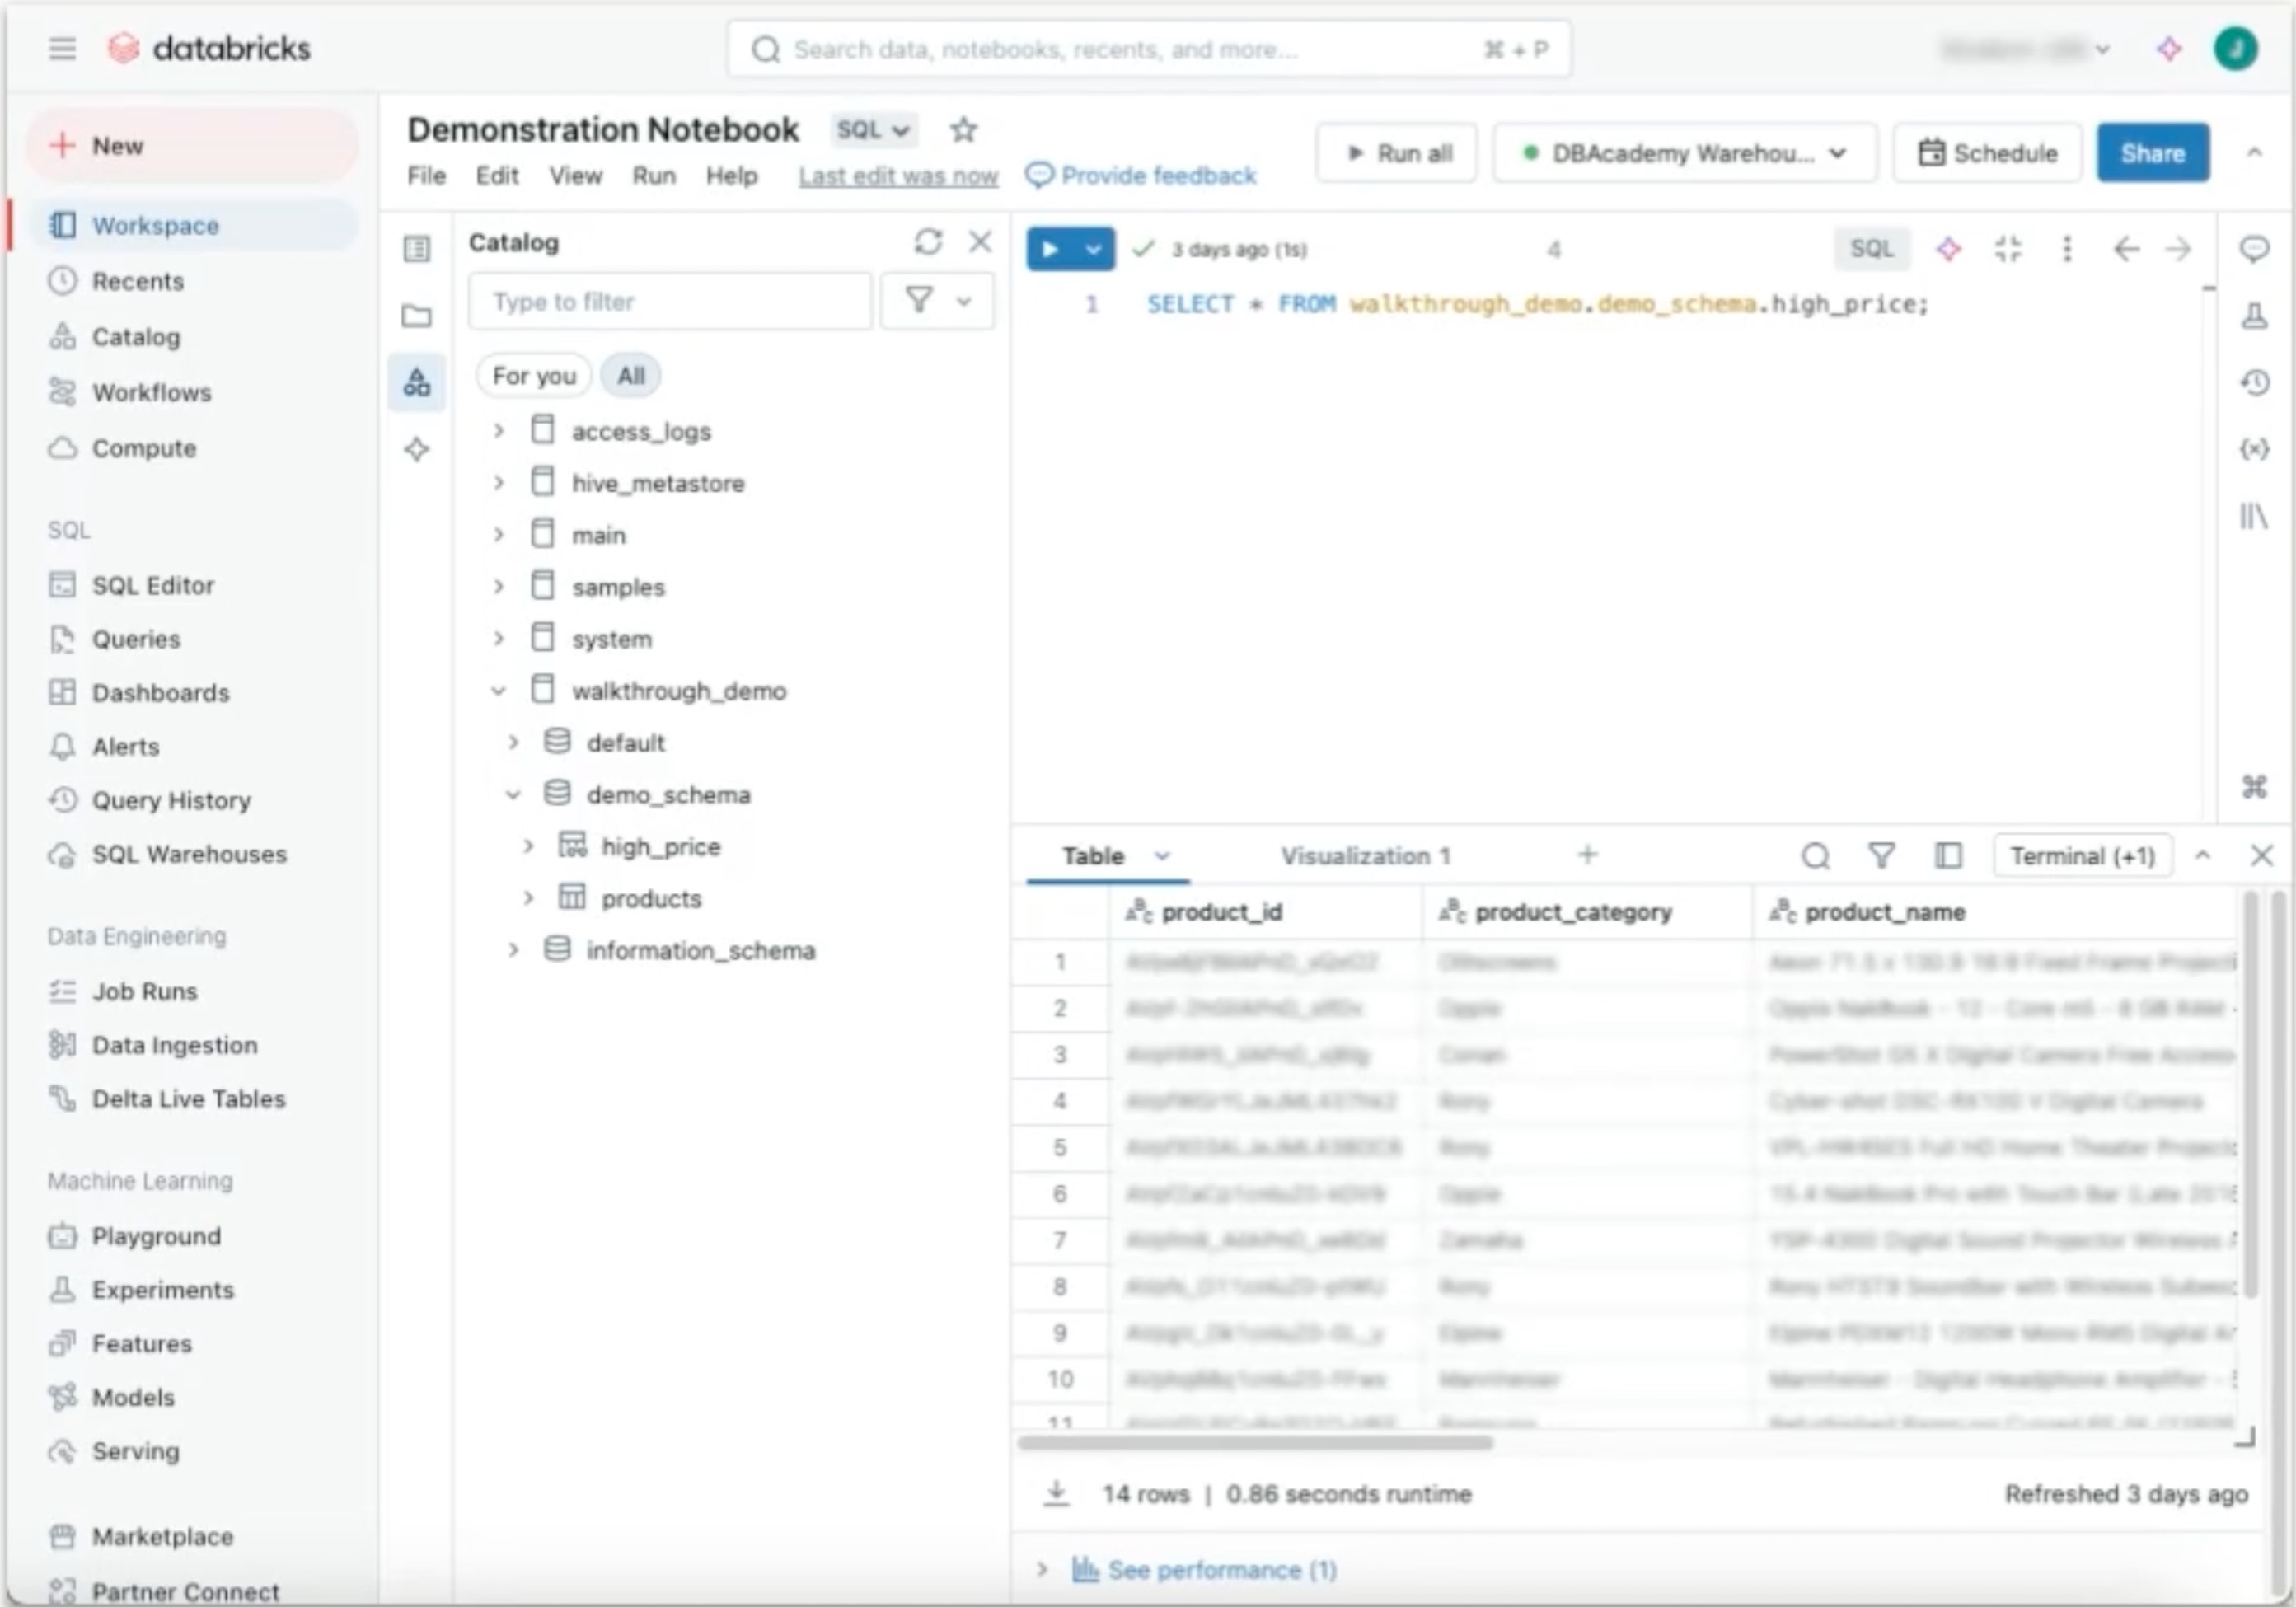Search within the results table
Image resolution: width=2296 pixels, height=1607 pixels.
pos(1816,856)
